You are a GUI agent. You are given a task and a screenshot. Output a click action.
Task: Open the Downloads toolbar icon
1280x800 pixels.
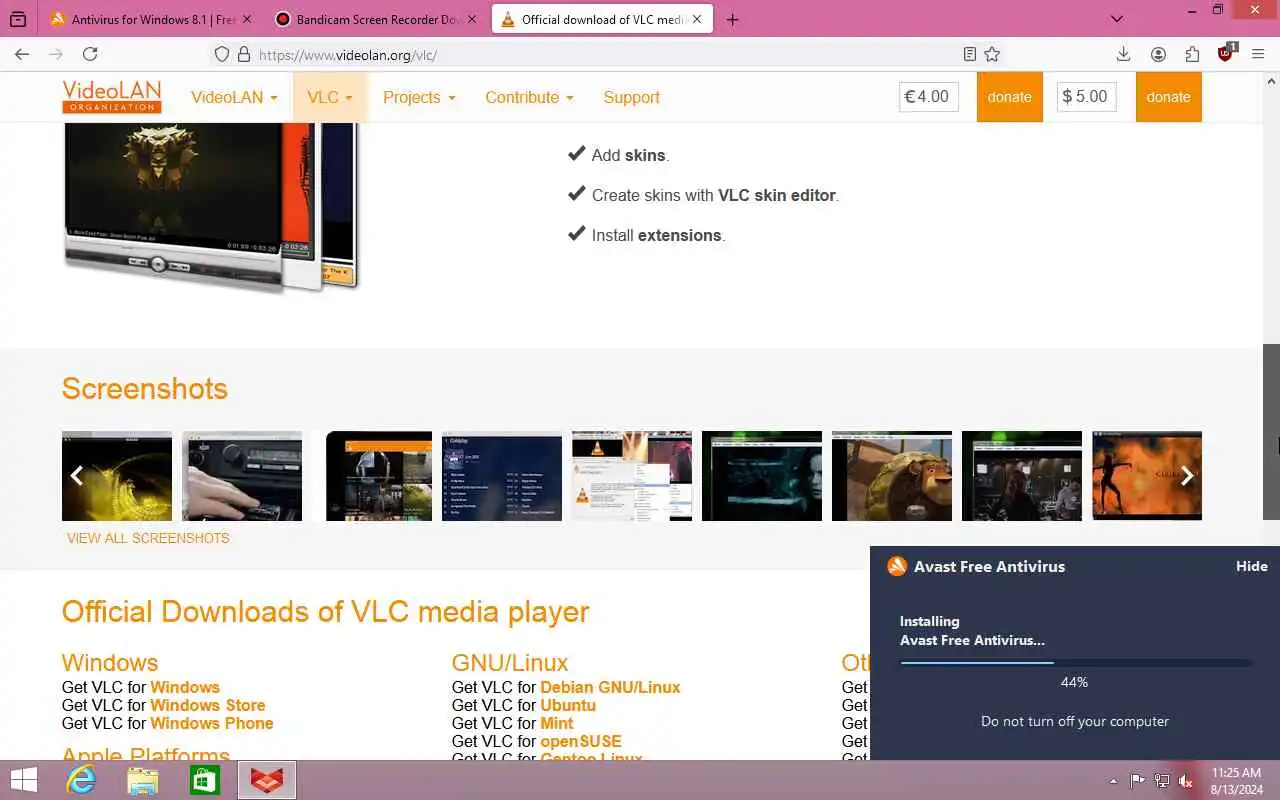pos(1123,55)
